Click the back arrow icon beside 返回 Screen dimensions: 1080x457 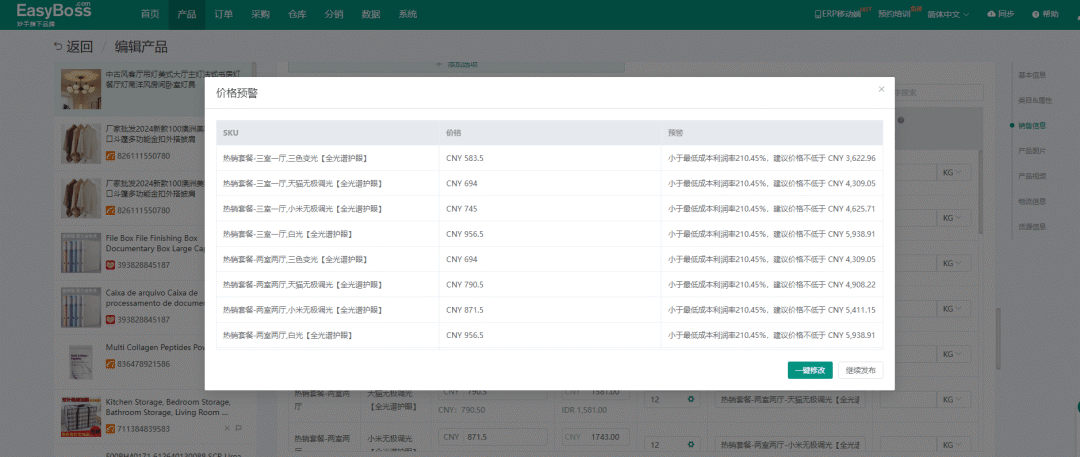coord(57,47)
